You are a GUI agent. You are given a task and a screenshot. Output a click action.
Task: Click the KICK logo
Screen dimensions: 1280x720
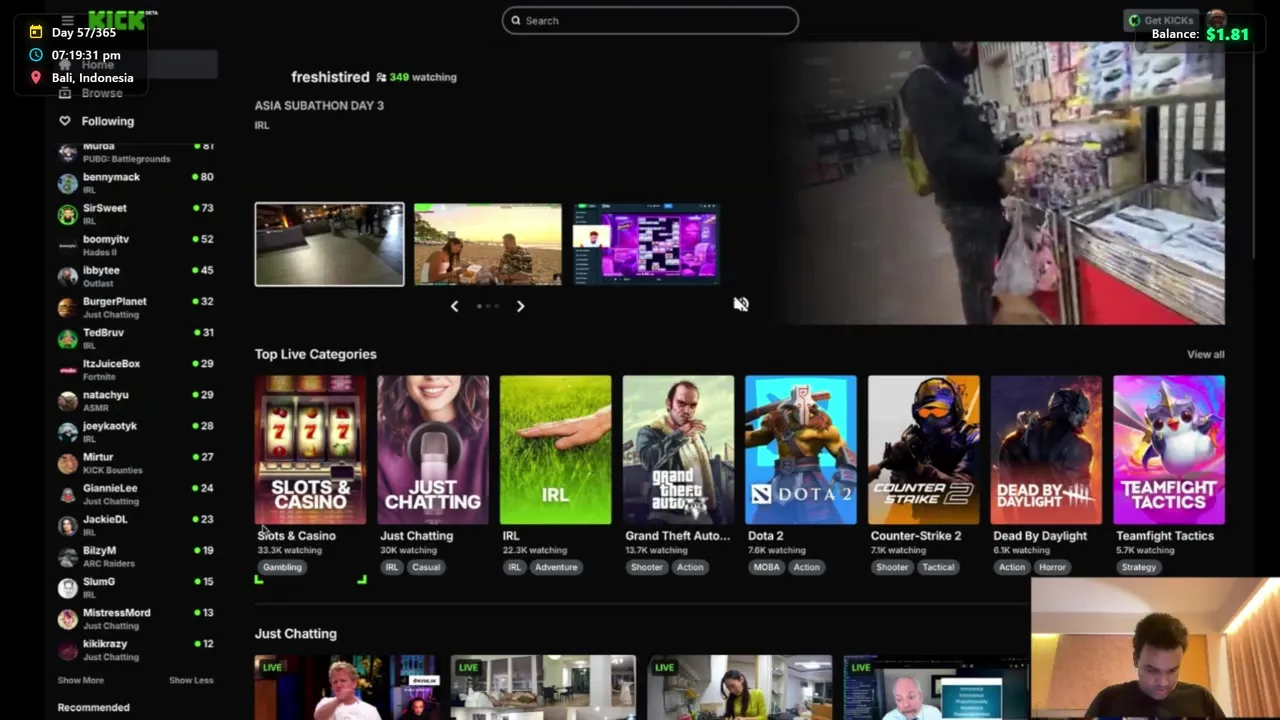118,20
